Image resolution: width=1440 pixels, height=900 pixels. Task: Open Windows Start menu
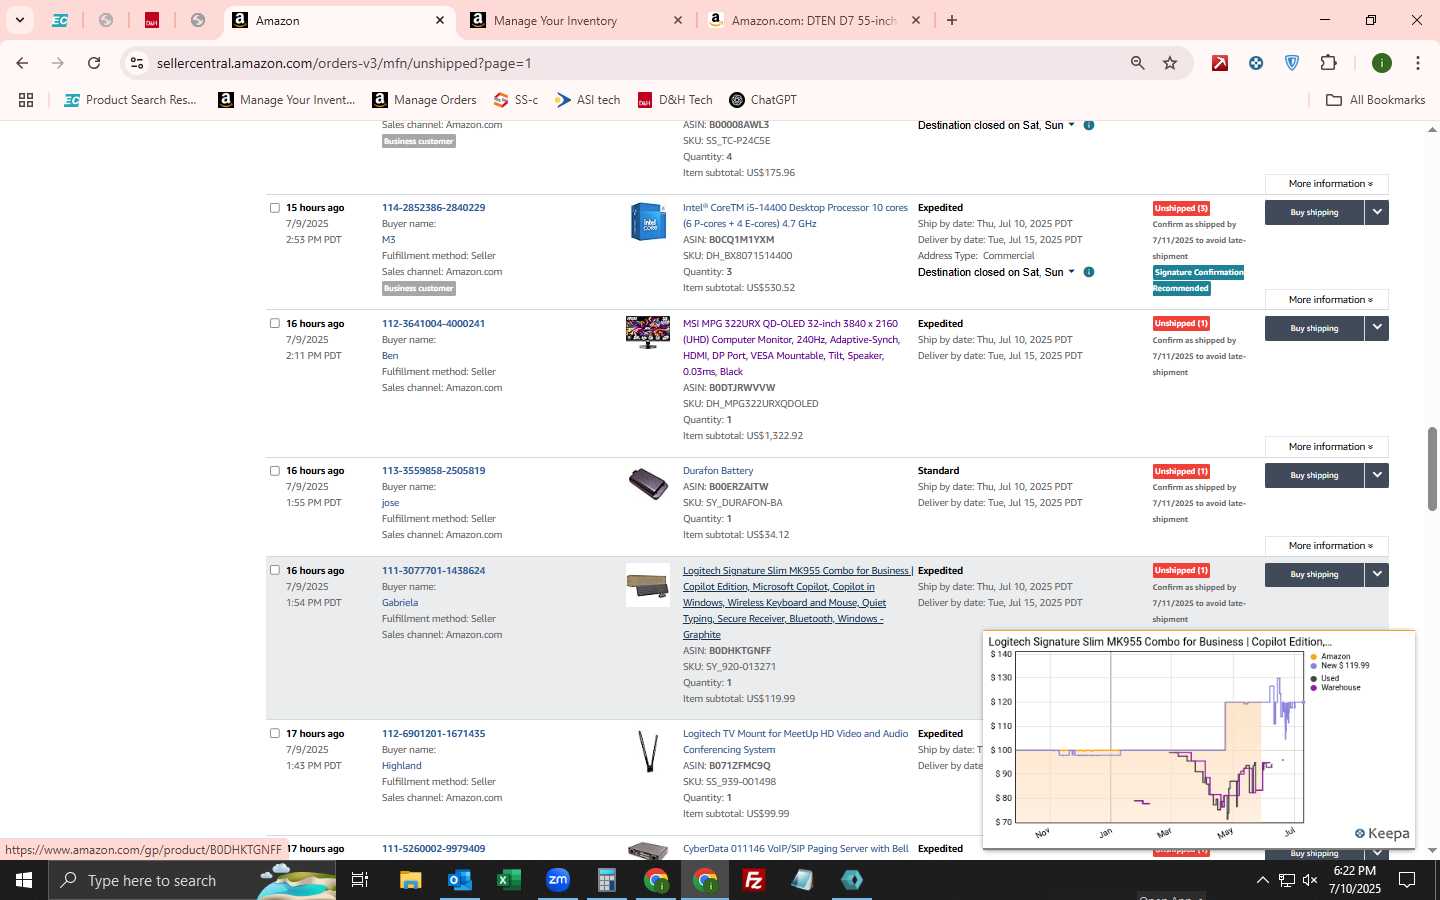pos(24,880)
